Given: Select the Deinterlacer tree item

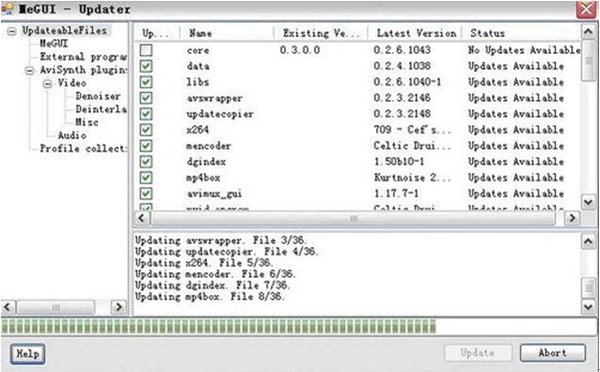Looking at the screenshot, I should click(x=101, y=109).
